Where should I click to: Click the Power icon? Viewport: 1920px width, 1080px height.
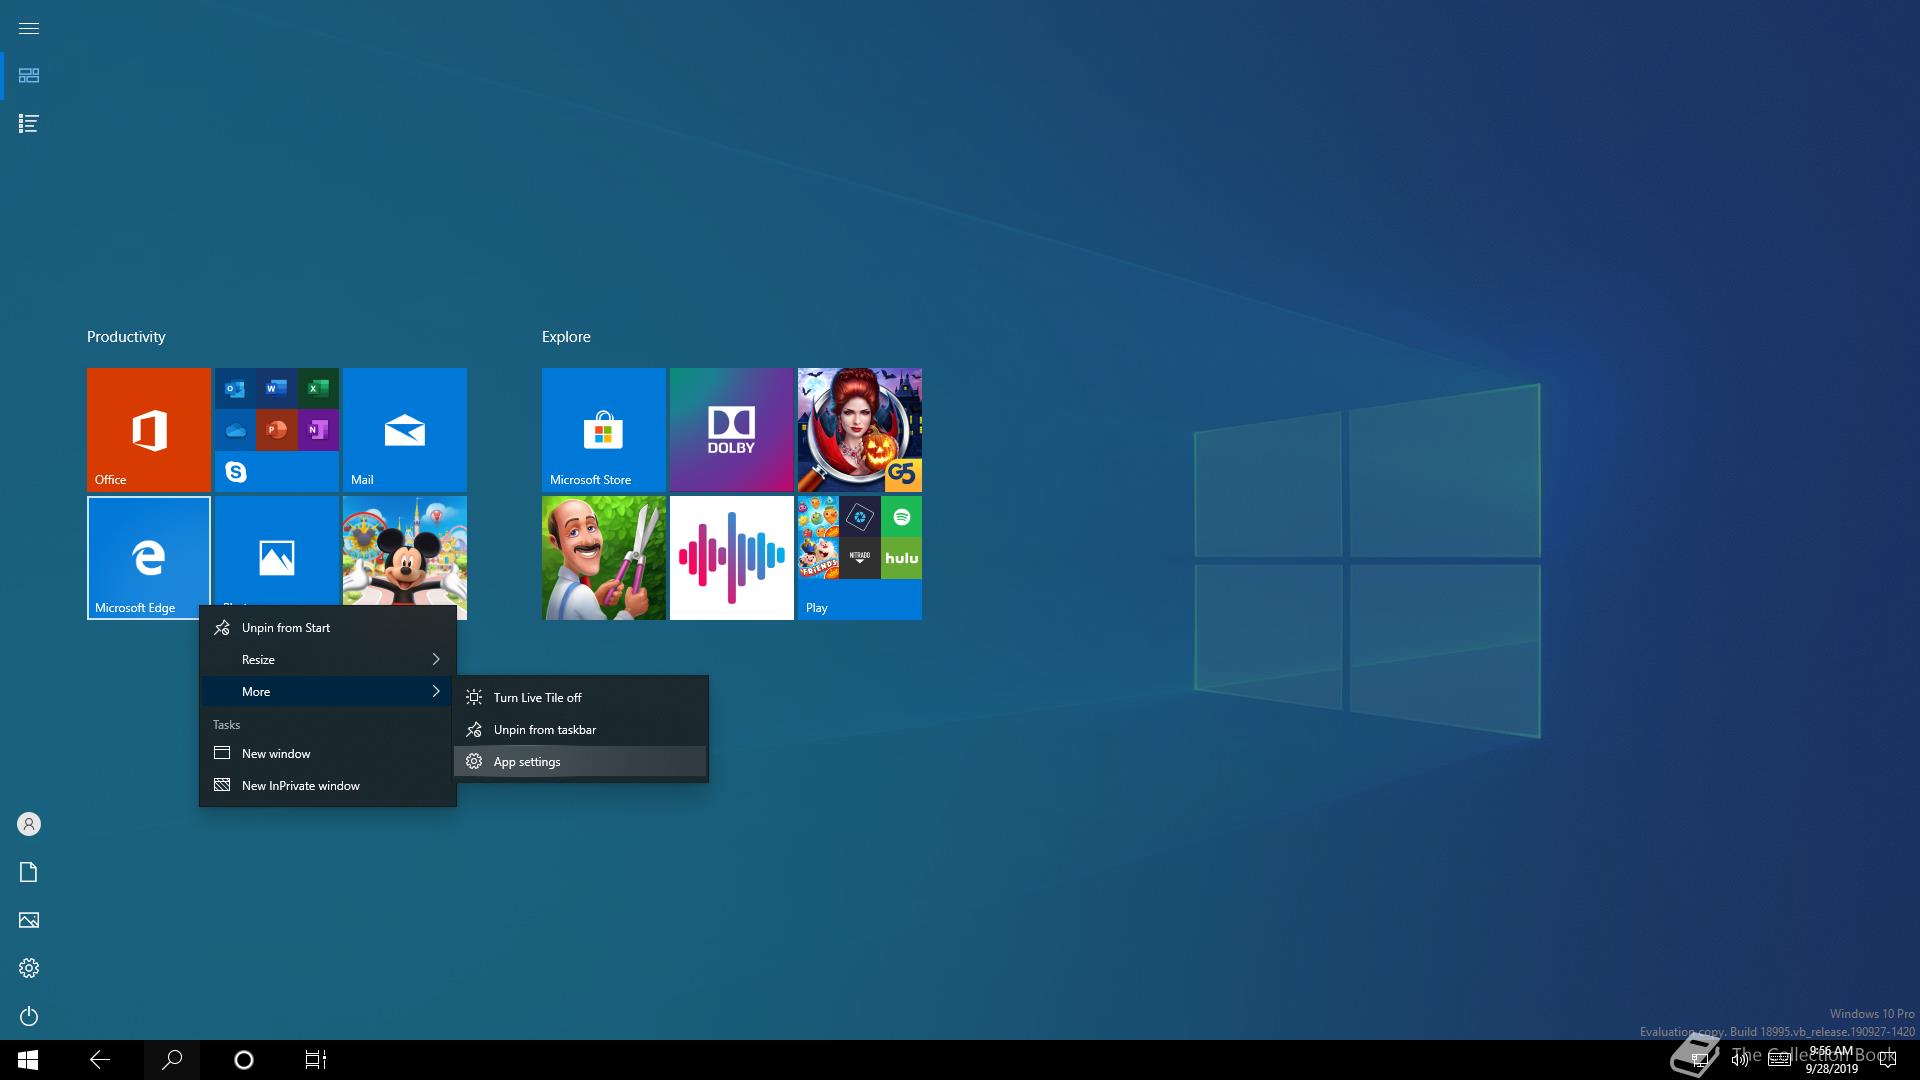(x=29, y=1016)
